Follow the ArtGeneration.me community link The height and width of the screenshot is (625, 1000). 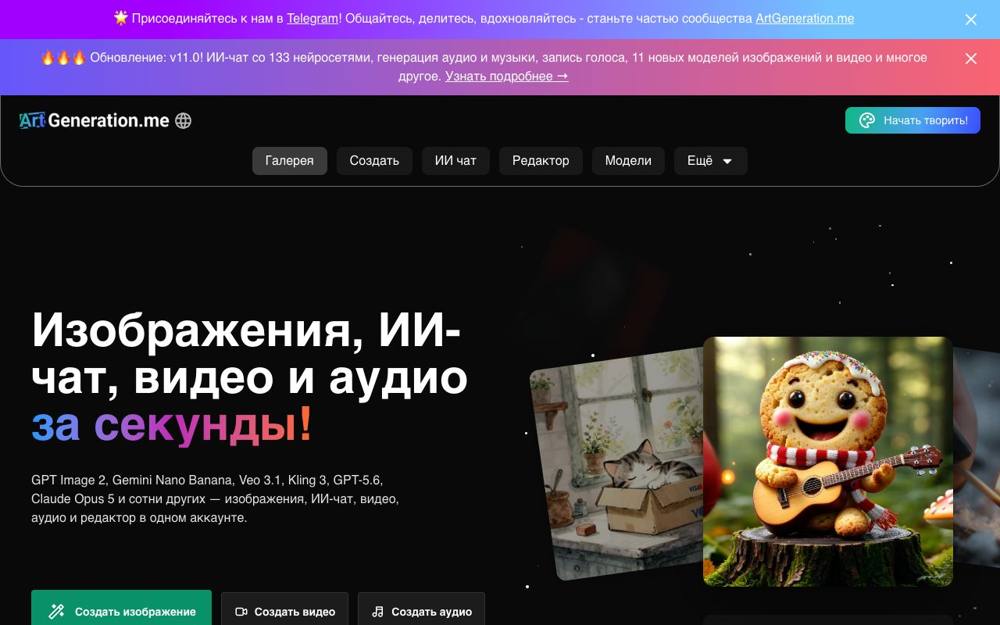tap(804, 18)
